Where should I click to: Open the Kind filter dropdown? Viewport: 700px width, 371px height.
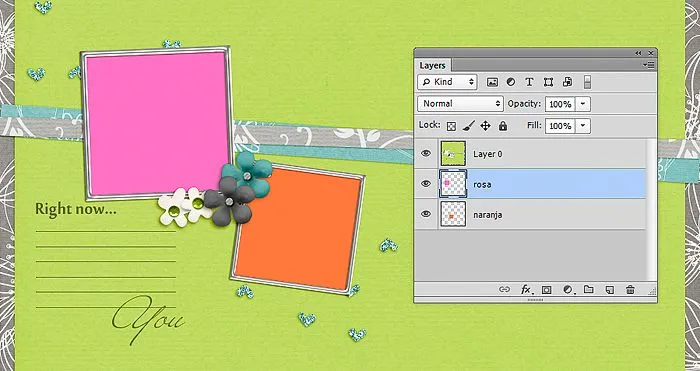point(447,82)
